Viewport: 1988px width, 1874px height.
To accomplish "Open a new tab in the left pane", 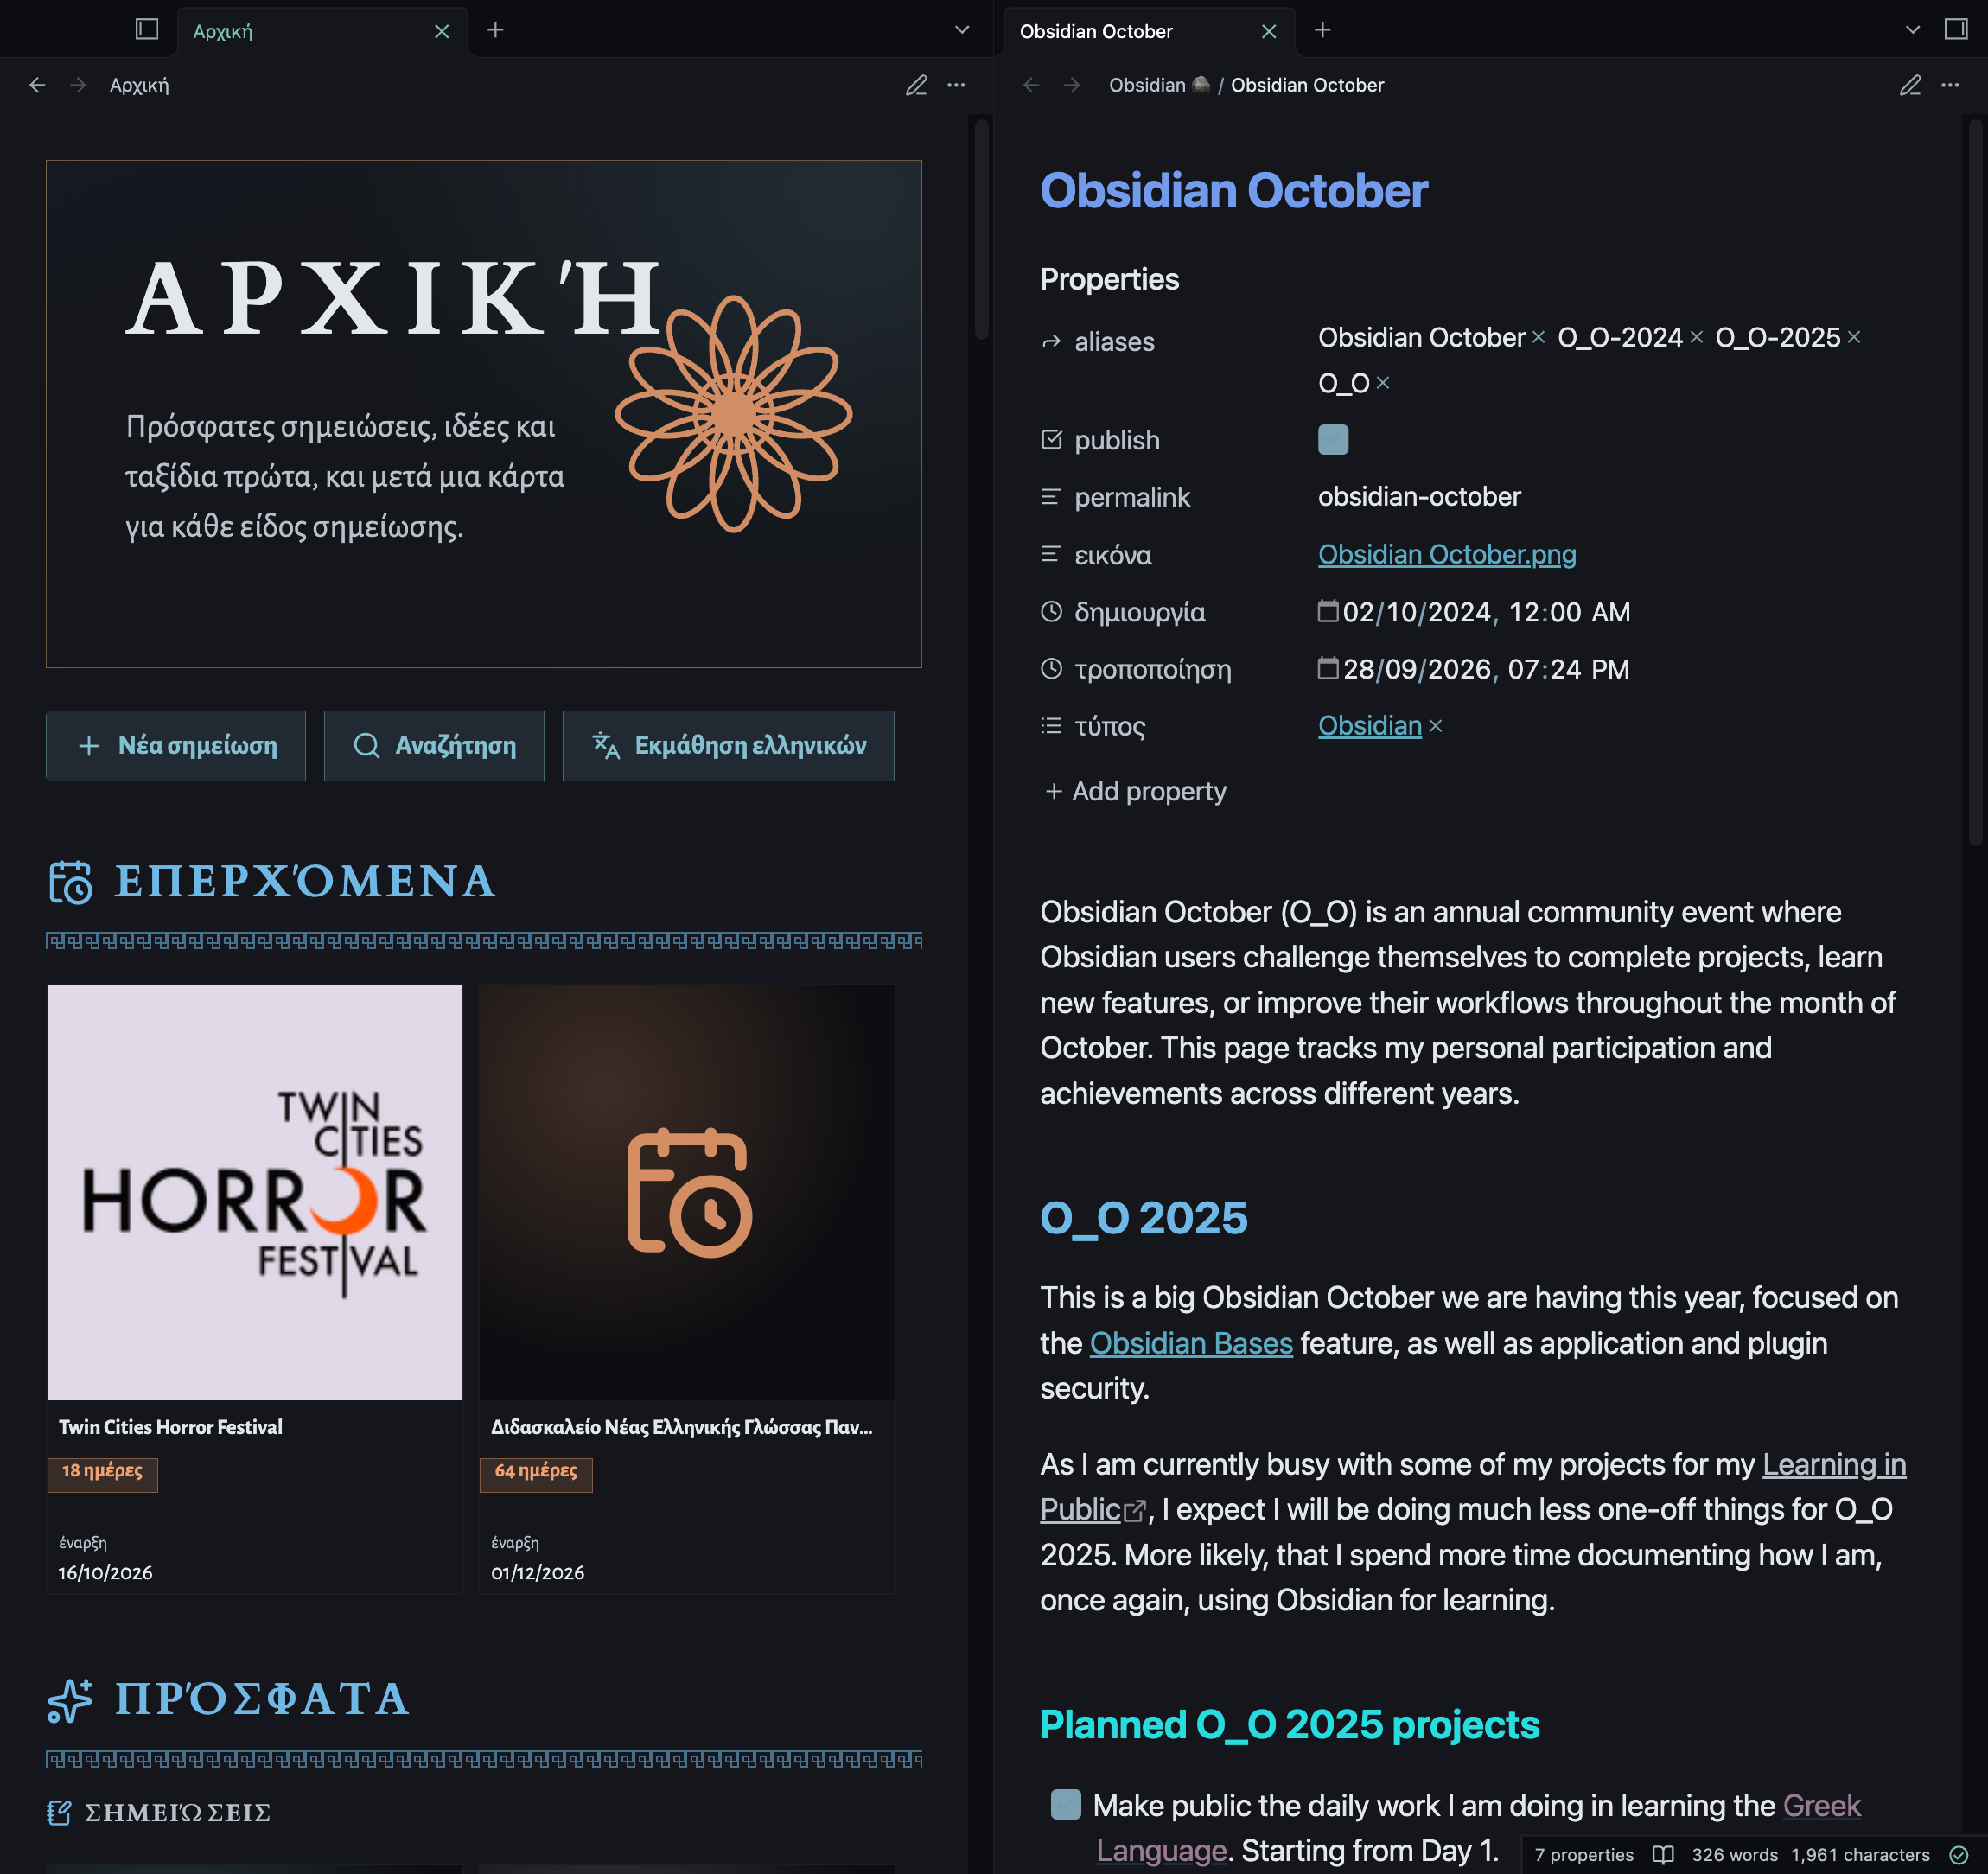I will [x=495, y=30].
